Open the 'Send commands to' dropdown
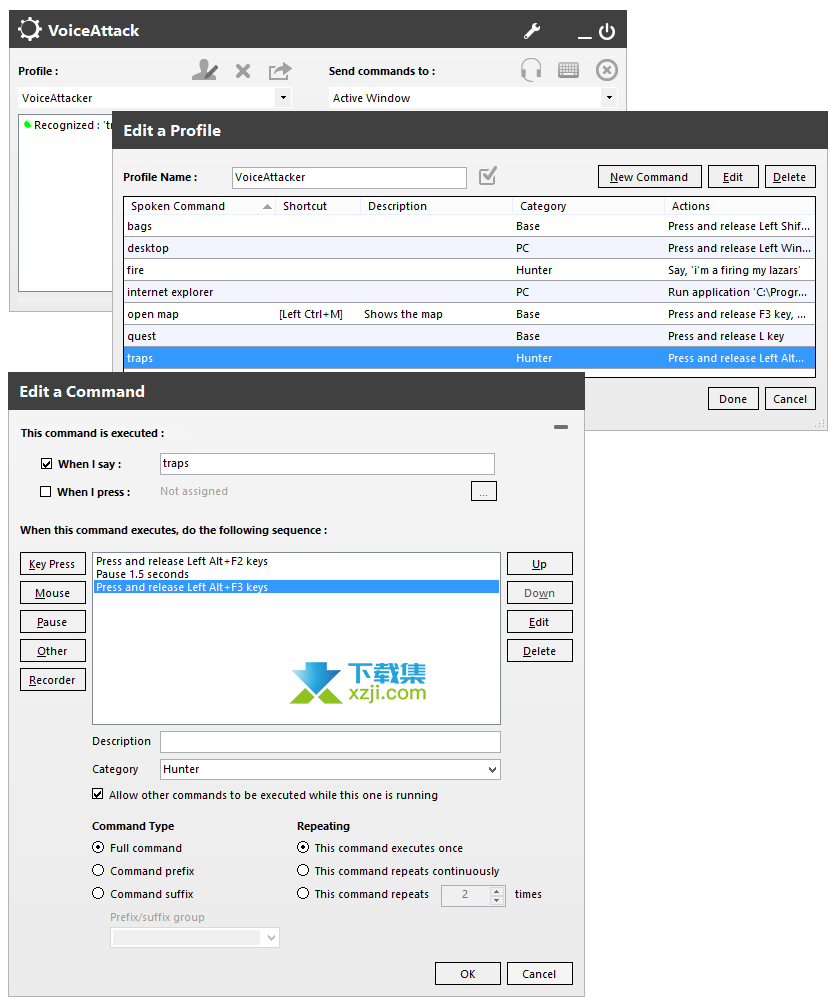The height and width of the screenshot is (1003, 833). pyautogui.click(x=609, y=98)
